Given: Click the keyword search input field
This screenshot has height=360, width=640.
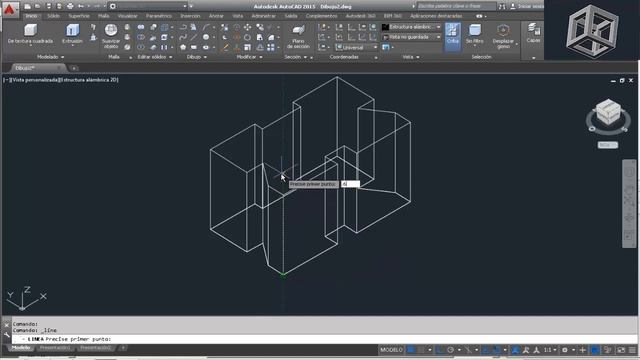Looking at the screenshot, I should (456, 6).
